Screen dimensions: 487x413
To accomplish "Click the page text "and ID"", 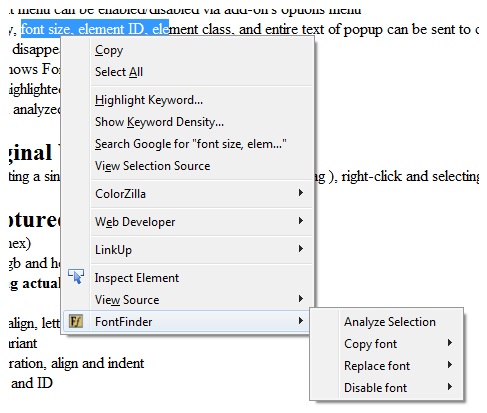I will point(32,383).
